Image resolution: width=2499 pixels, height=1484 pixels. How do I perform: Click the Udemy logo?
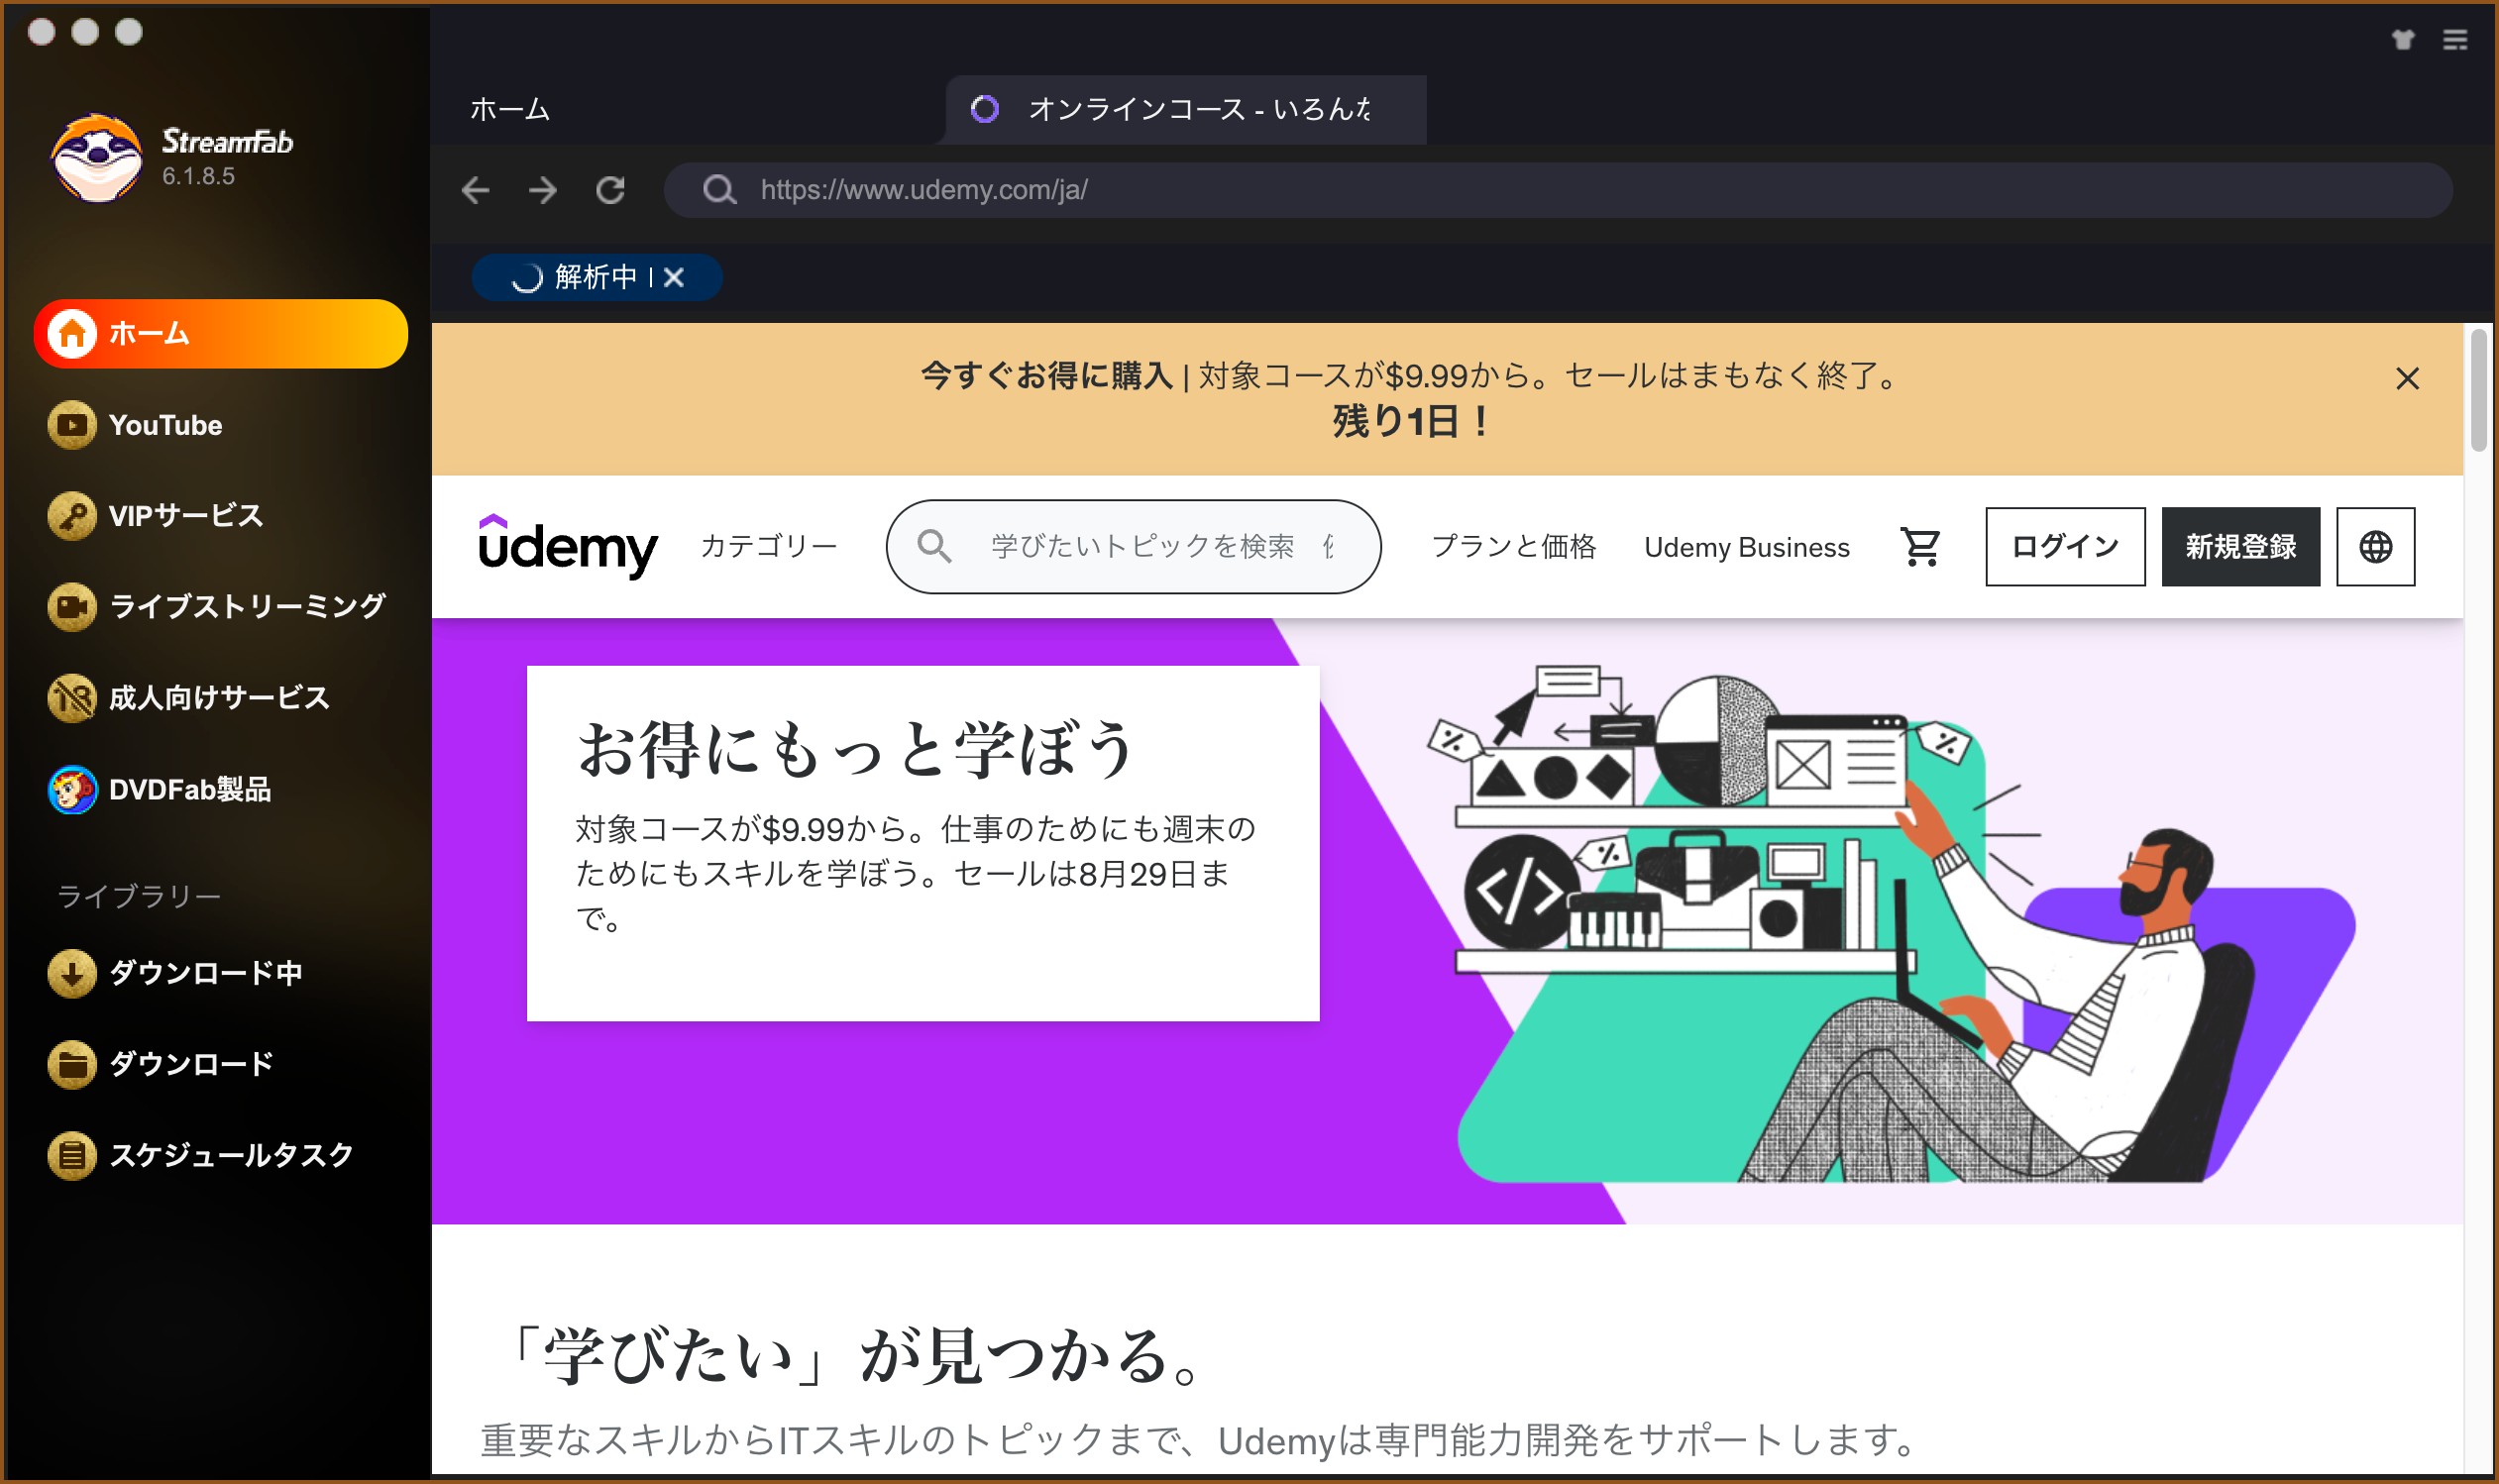click(x=568, y=546)
